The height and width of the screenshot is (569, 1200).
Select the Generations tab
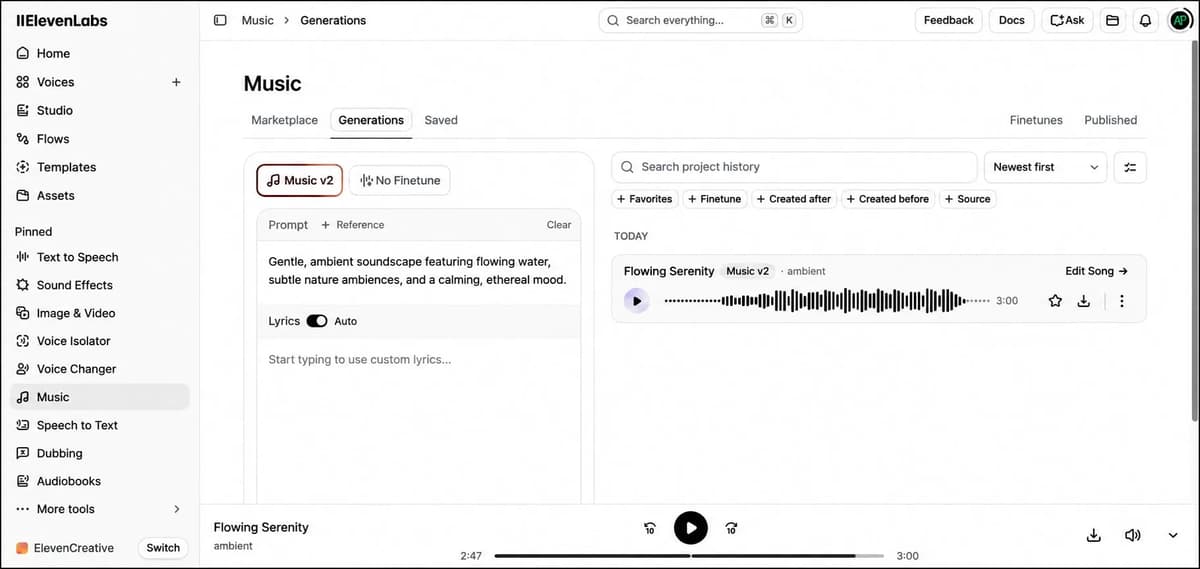371,120
